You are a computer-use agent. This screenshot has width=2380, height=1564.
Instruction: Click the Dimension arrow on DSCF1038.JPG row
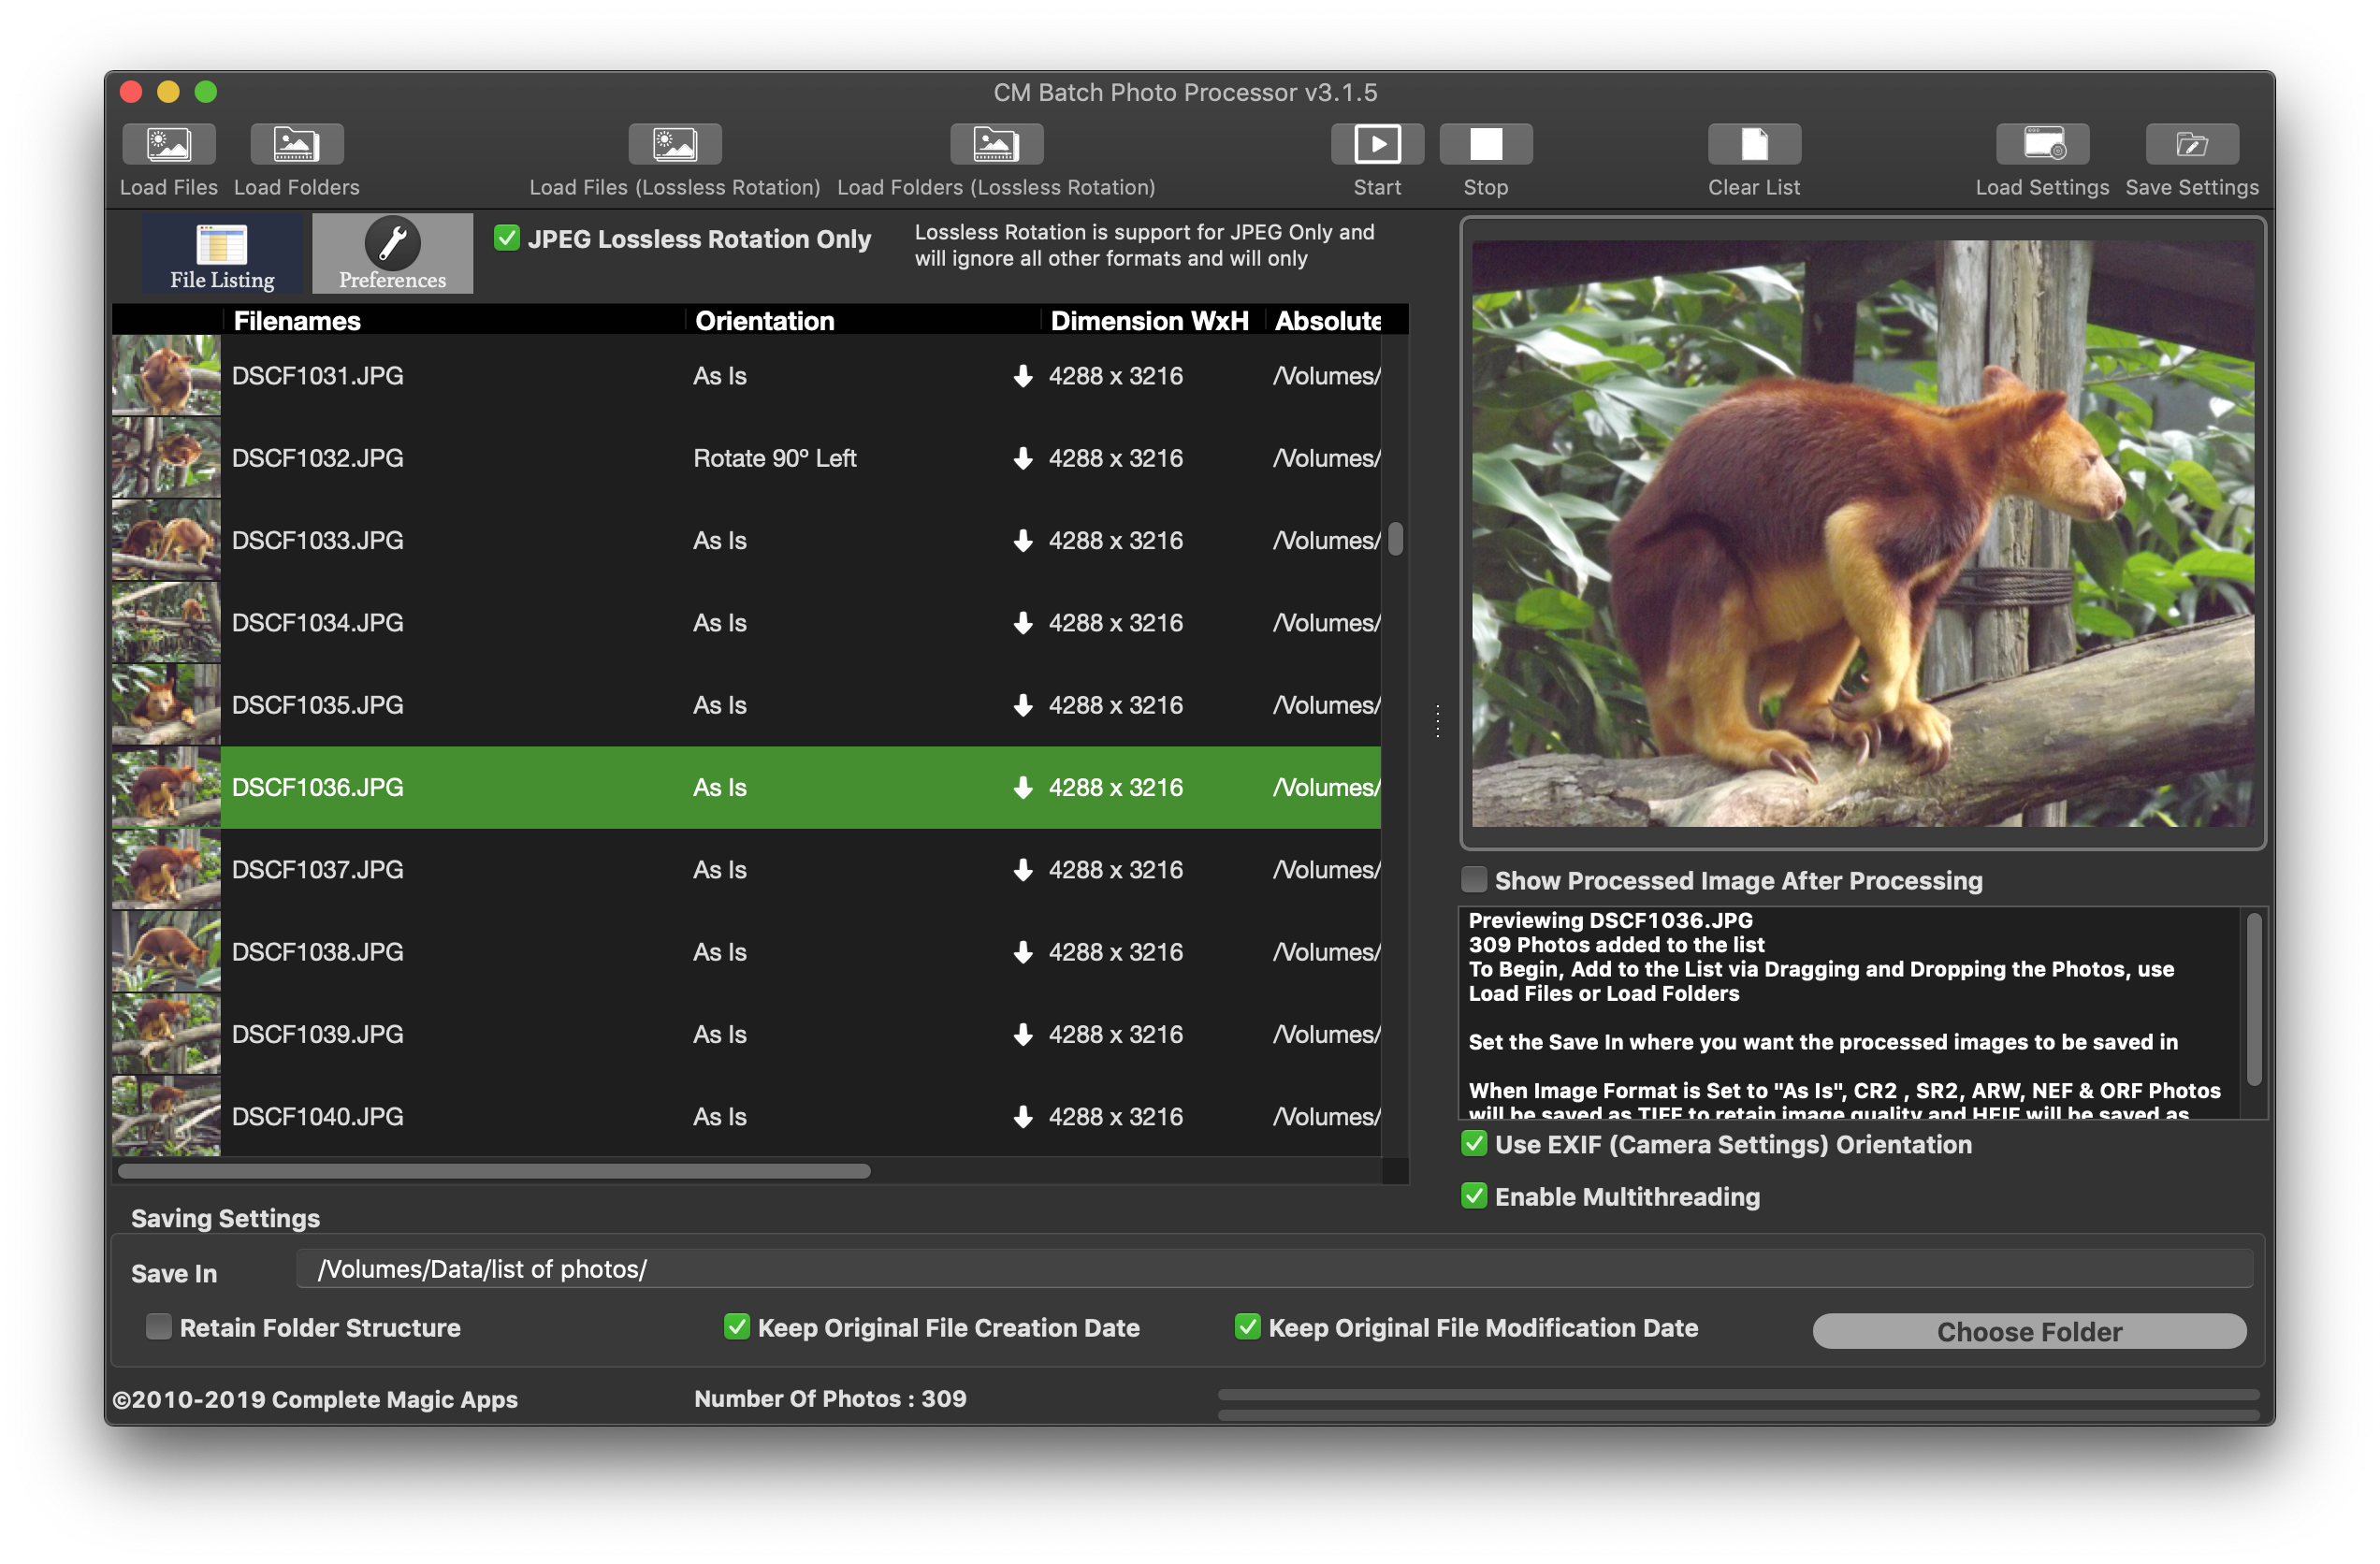[x=1022, y=951]
